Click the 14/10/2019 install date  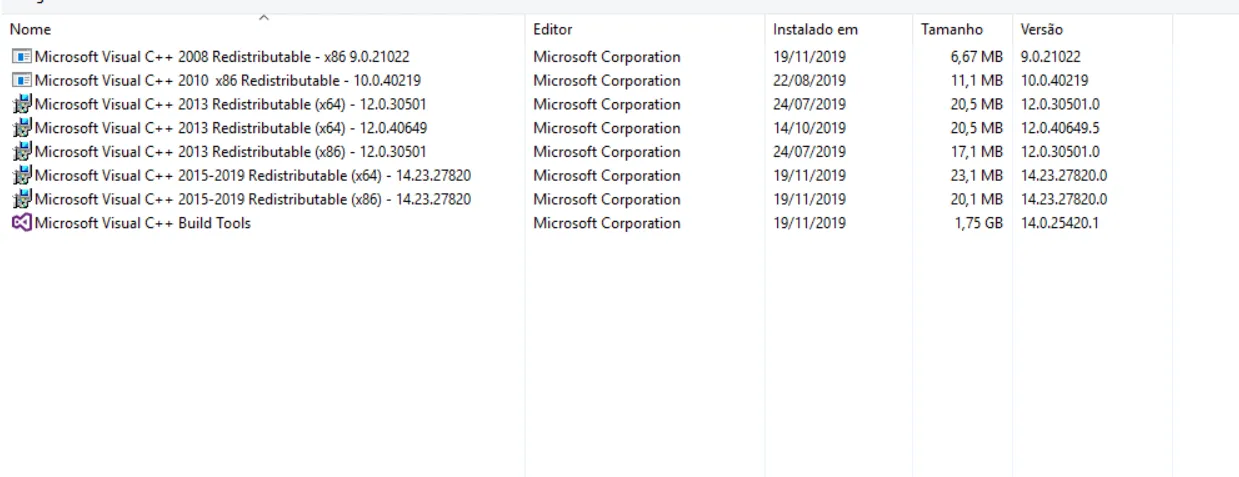tap(810, 128)
